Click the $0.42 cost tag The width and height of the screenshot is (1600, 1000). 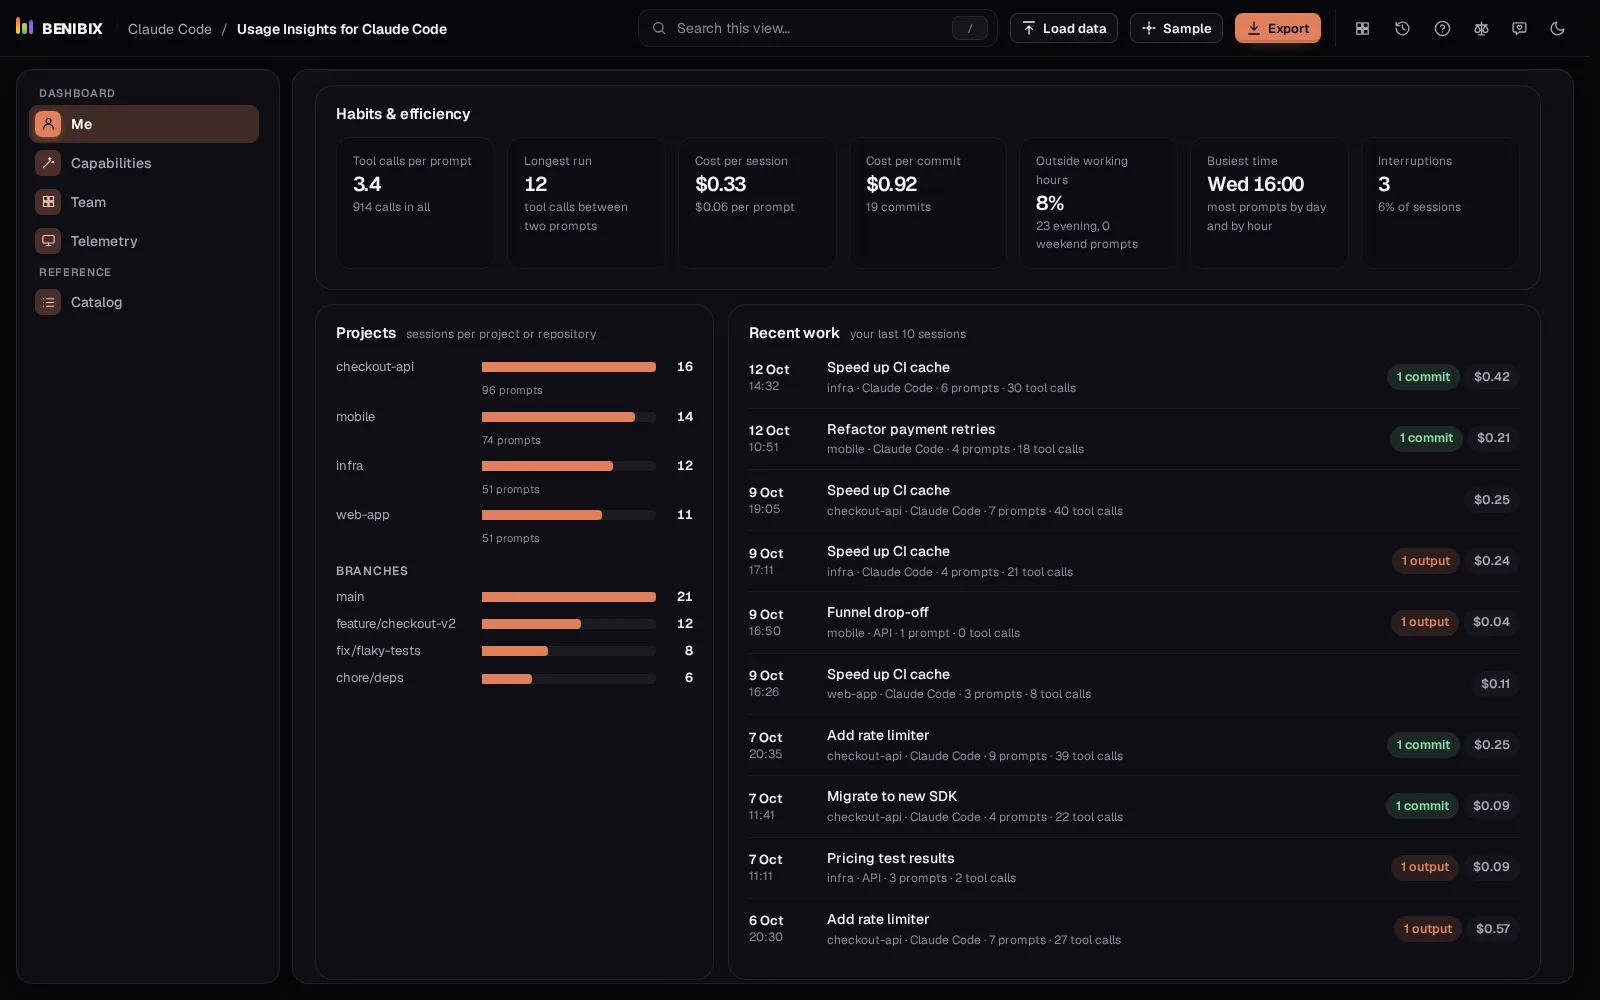click(x=1492, y=377)
